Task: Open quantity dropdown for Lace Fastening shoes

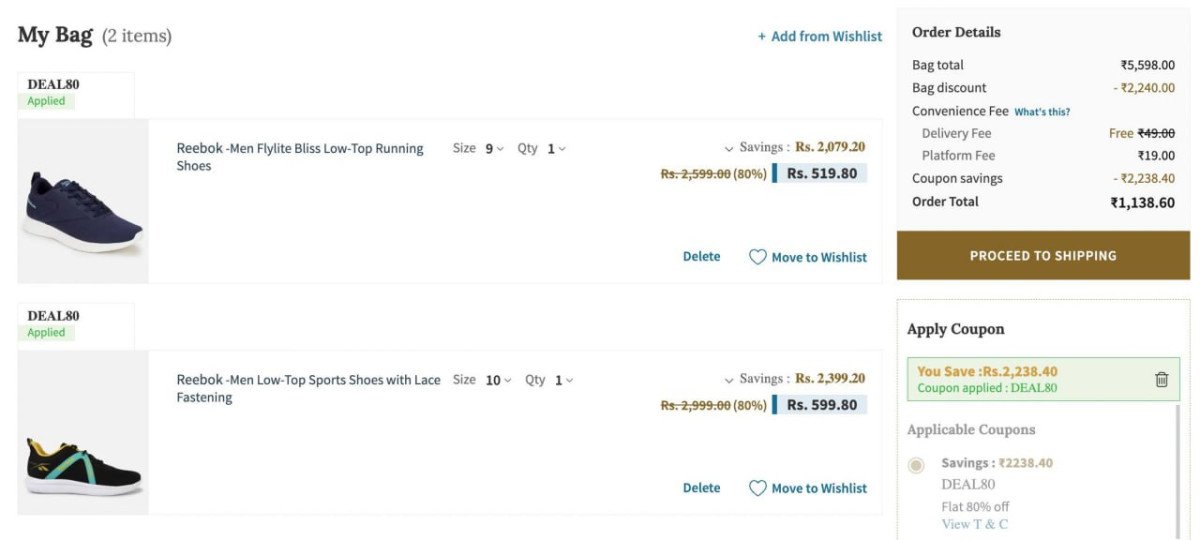Action: click(564, 380)
